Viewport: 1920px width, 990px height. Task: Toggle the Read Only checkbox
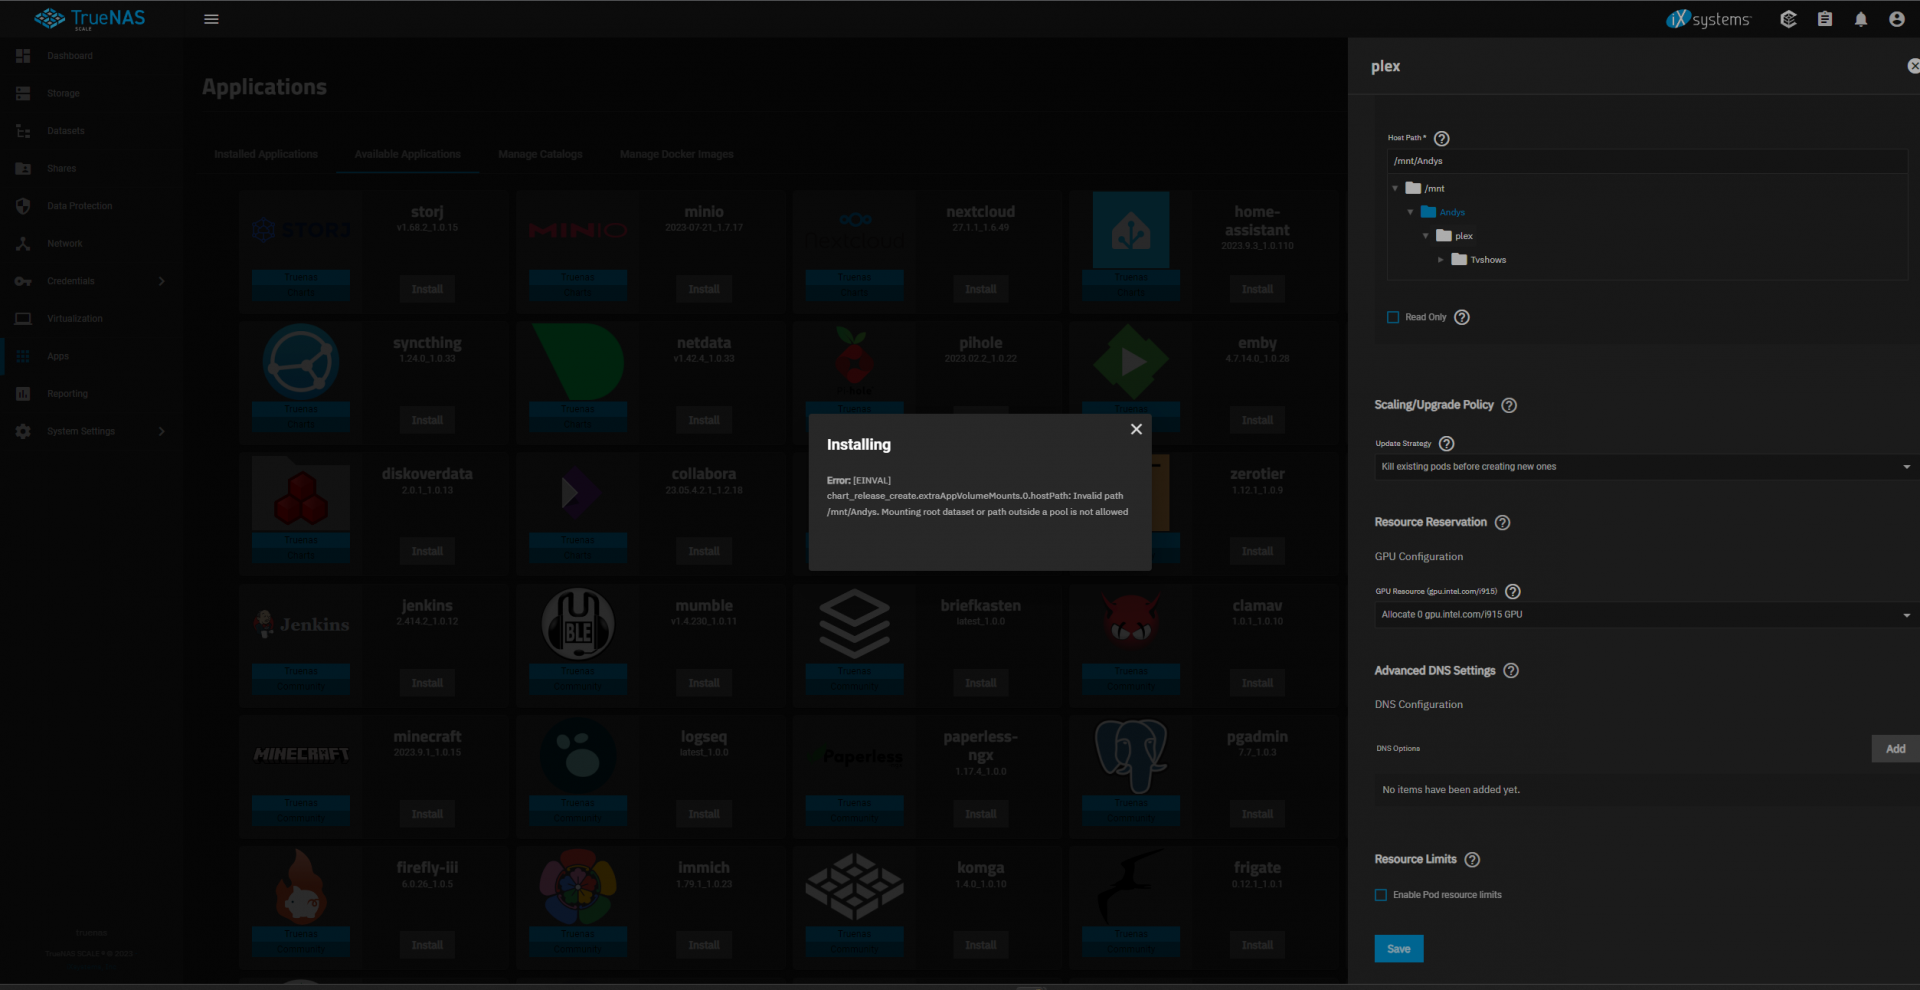point(1393,317)
